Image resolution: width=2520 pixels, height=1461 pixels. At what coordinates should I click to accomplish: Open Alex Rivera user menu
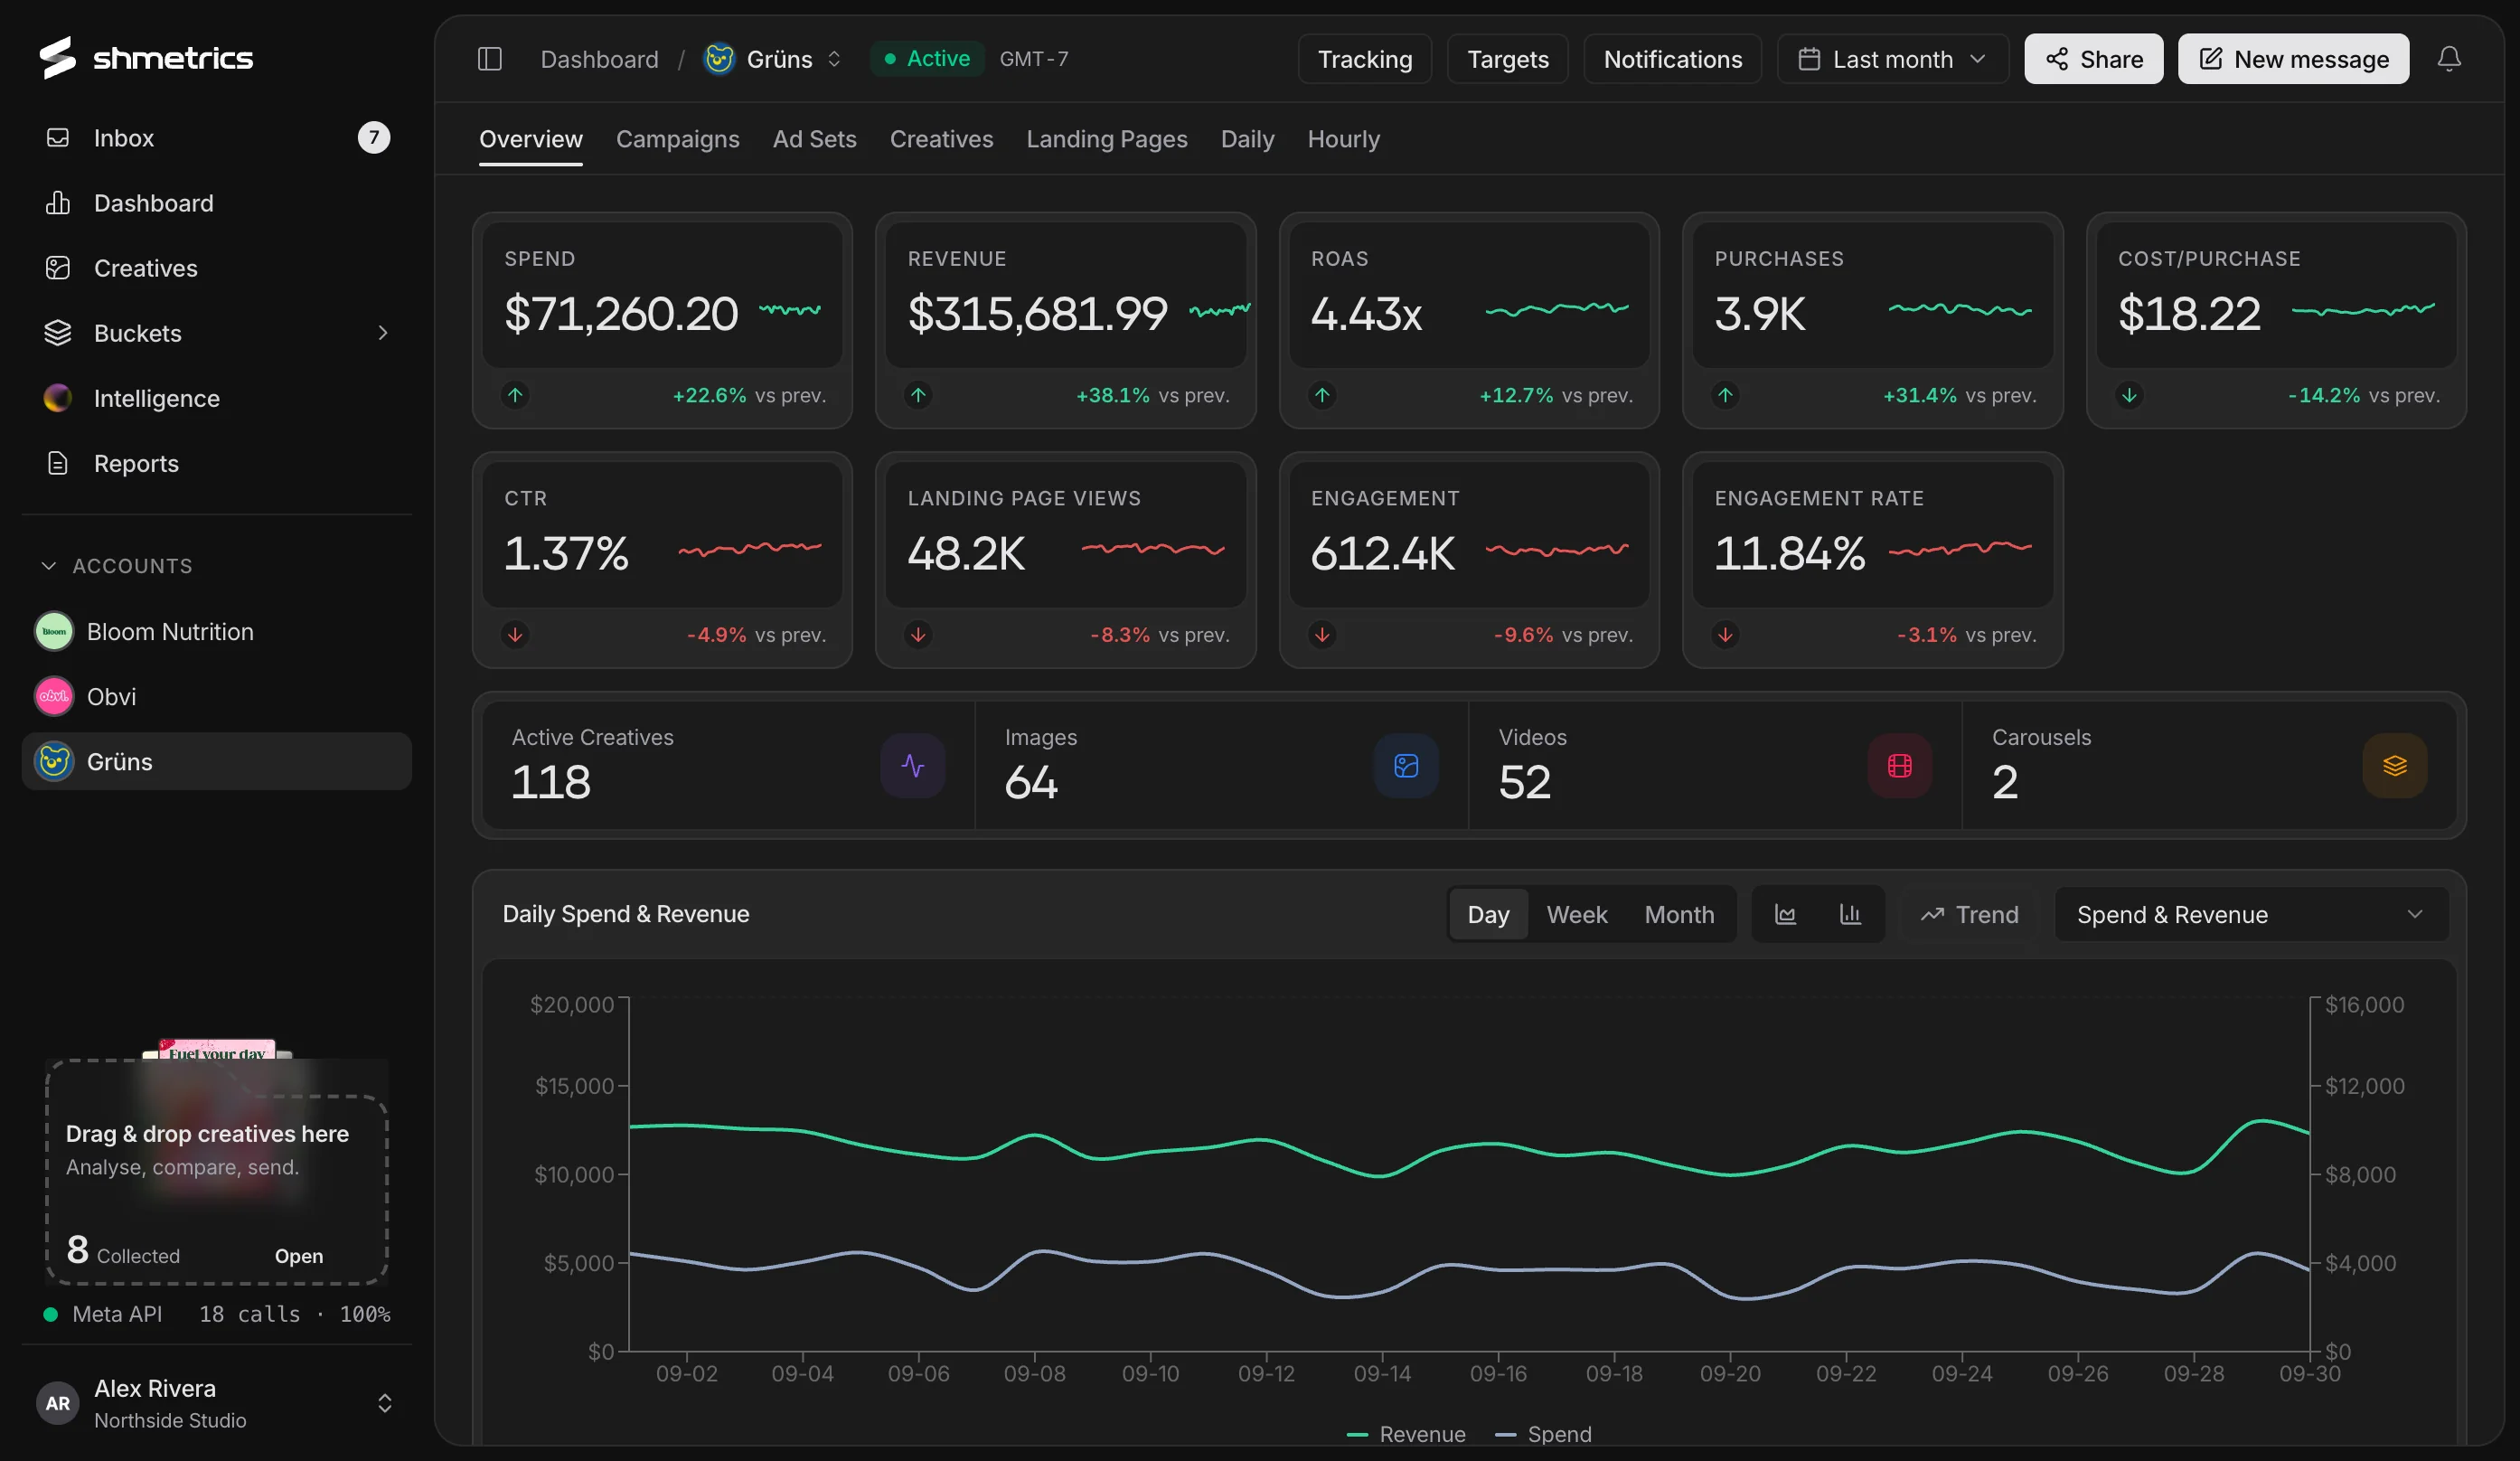(x=216, y=1403)
